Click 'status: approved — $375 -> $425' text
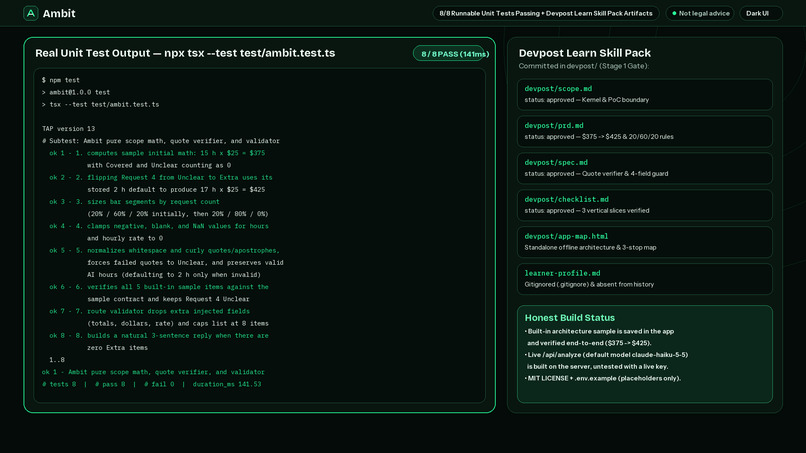This screenshot has width=806, height=453. 599,137
